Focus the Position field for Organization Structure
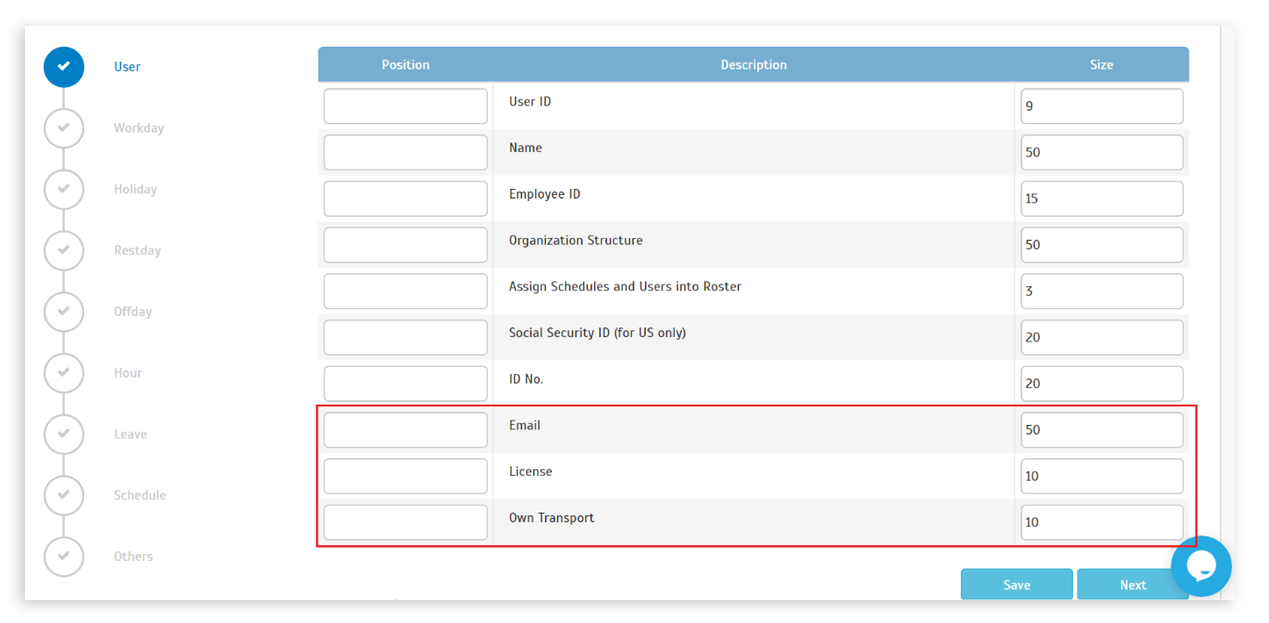1269x623 pixels. tap(405, 245)
